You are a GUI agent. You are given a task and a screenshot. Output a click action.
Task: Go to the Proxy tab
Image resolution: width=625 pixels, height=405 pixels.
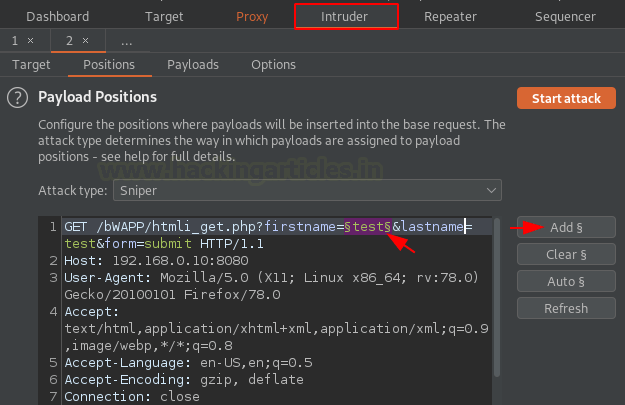click(252, 16)
